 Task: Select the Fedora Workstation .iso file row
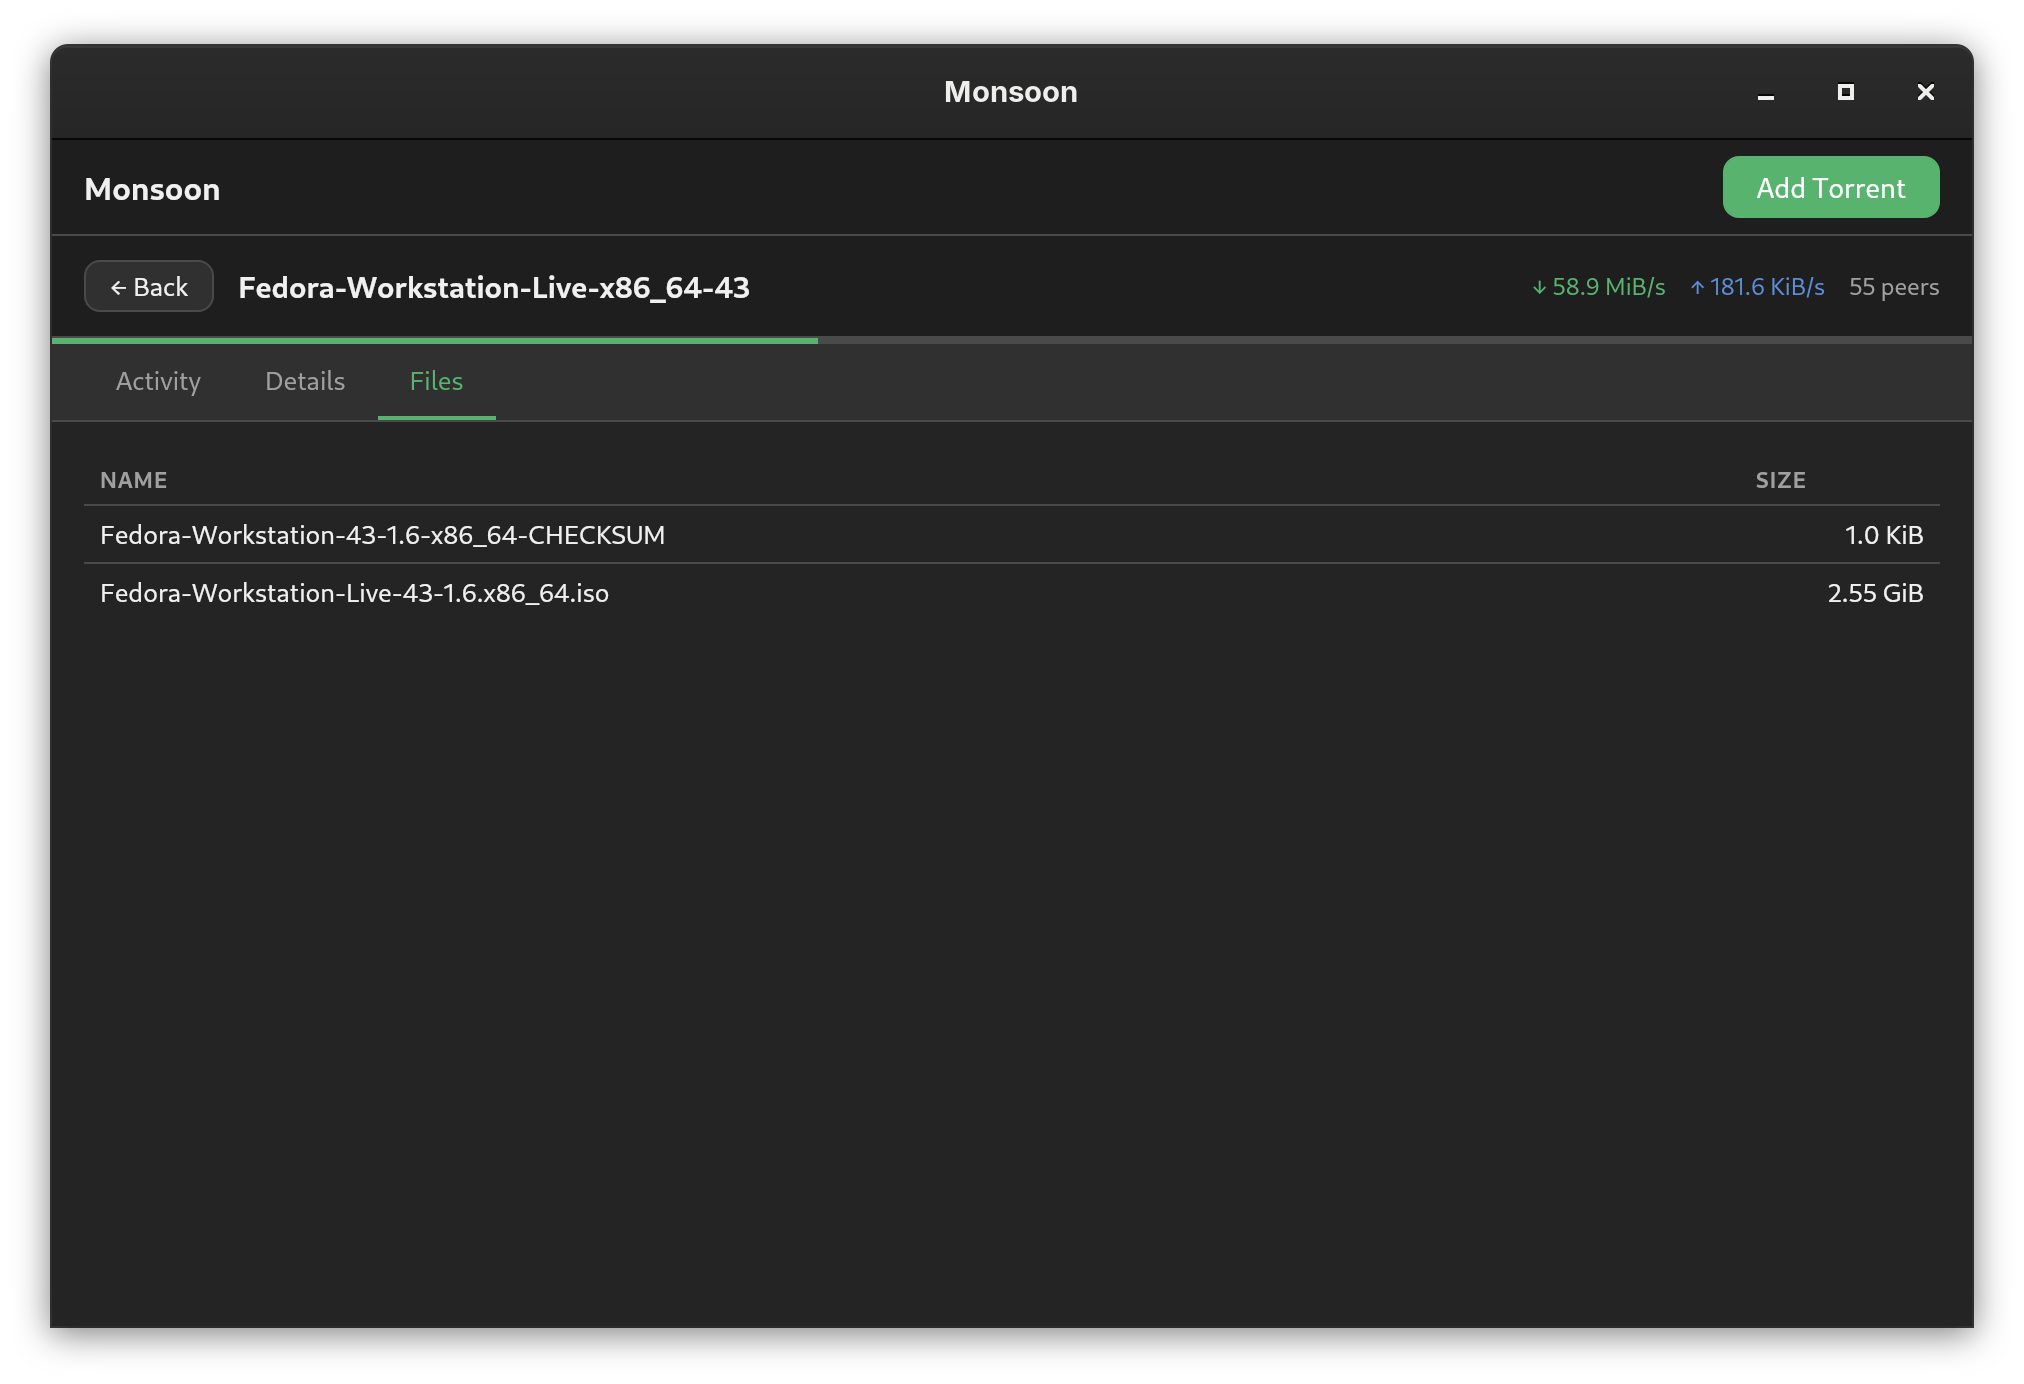[354, 593]
